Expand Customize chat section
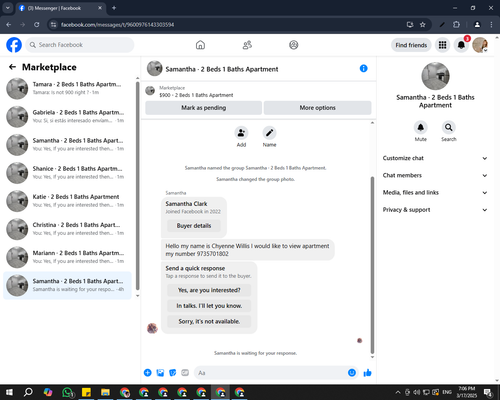Screen dimensions: 500x400 pos(435,158)
